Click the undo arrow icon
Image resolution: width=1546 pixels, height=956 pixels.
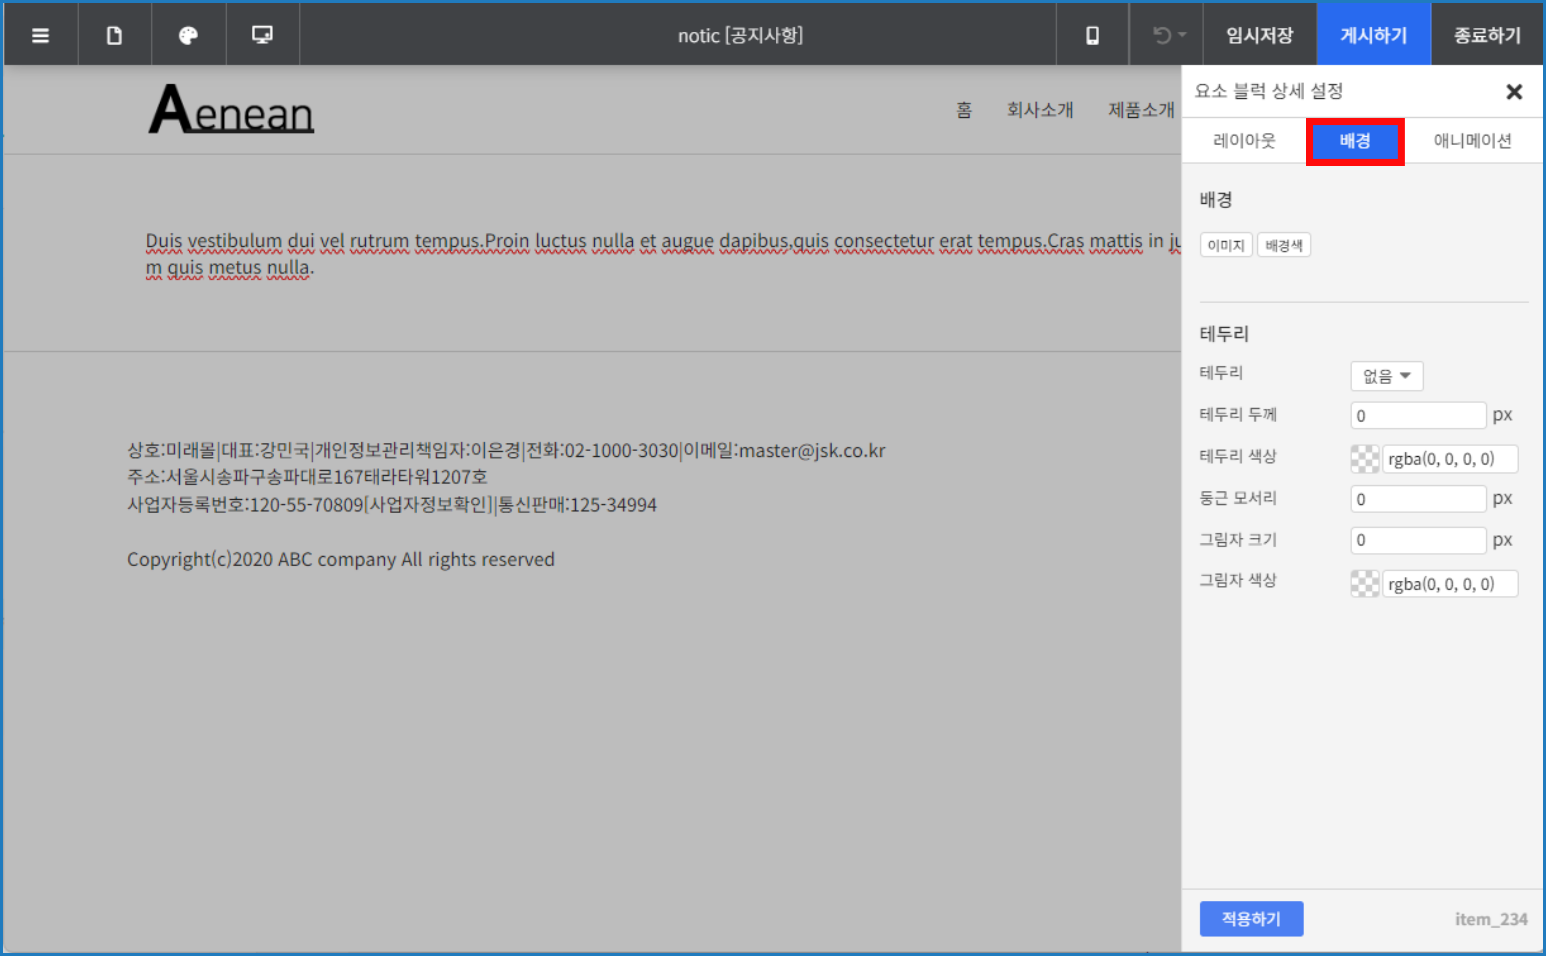[x=1162, y=36]
